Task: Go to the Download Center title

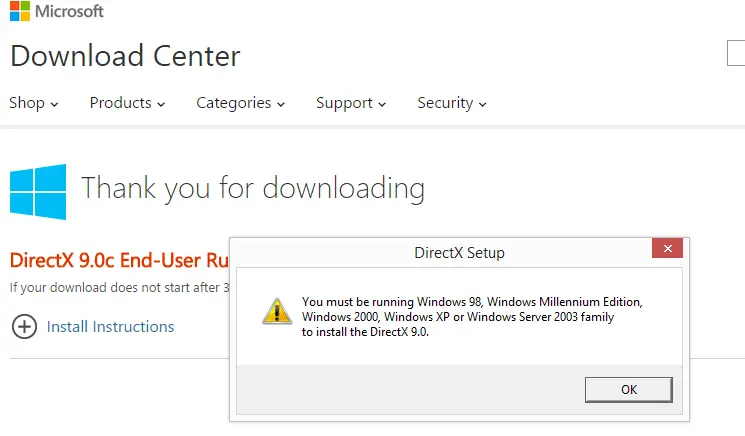Action: [x=125, y=56]
